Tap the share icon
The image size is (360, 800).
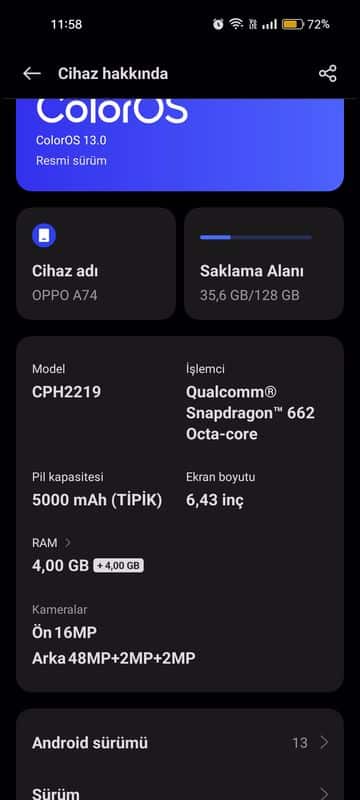pos(327,73)
